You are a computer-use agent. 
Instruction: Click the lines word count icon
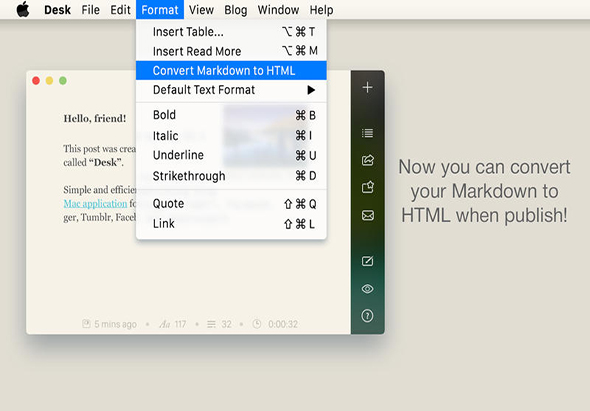[211, 324]
